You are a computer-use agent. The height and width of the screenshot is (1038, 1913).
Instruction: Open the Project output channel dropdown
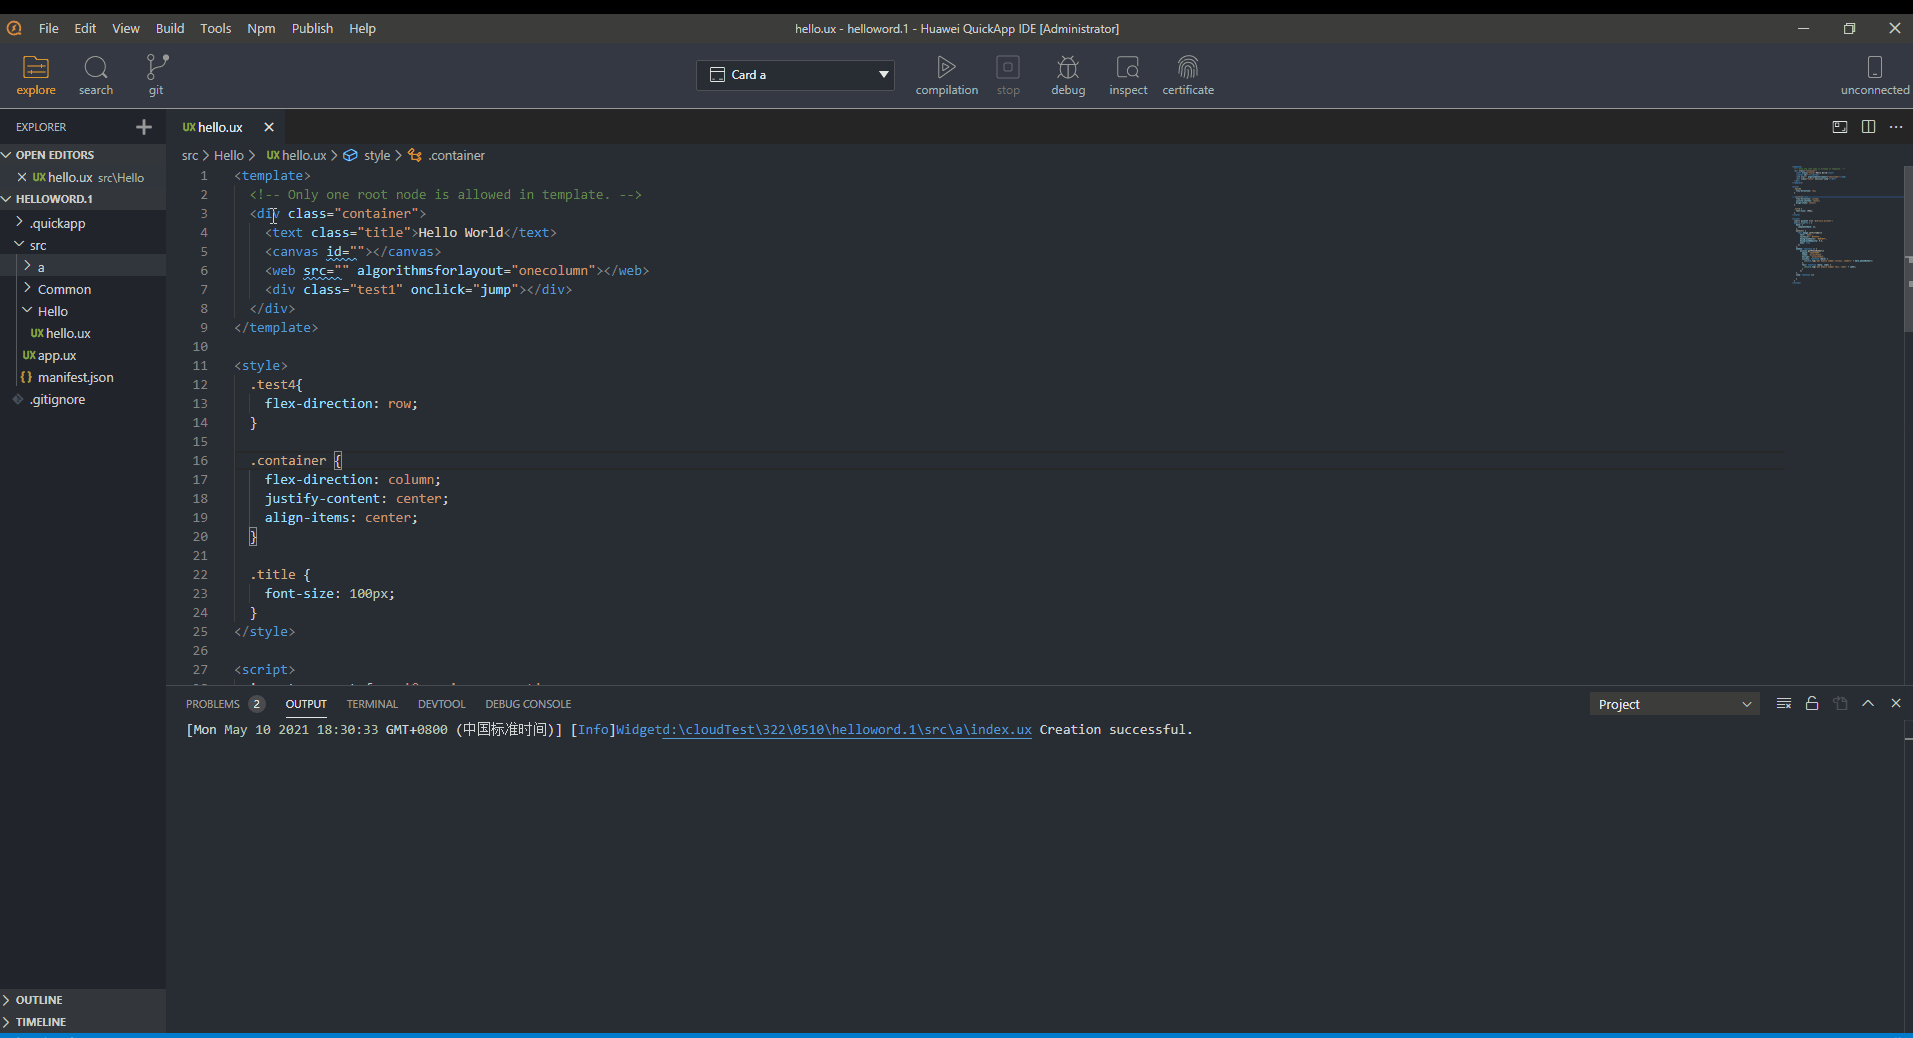click(1674, 704)
